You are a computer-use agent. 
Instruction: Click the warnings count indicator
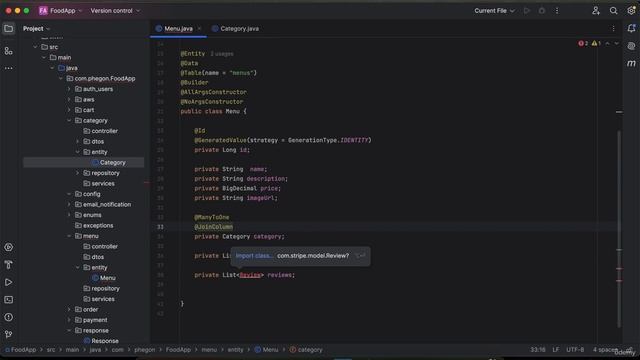596,43
